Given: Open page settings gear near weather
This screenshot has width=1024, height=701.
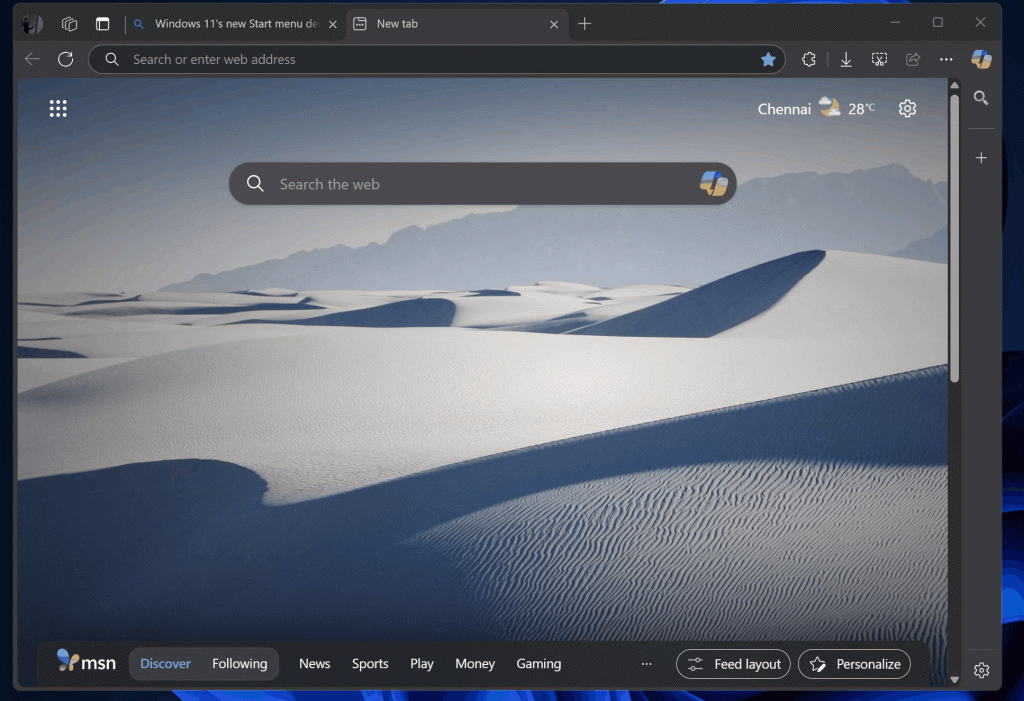Looking at the screenshot, I should tap(907, 108).
